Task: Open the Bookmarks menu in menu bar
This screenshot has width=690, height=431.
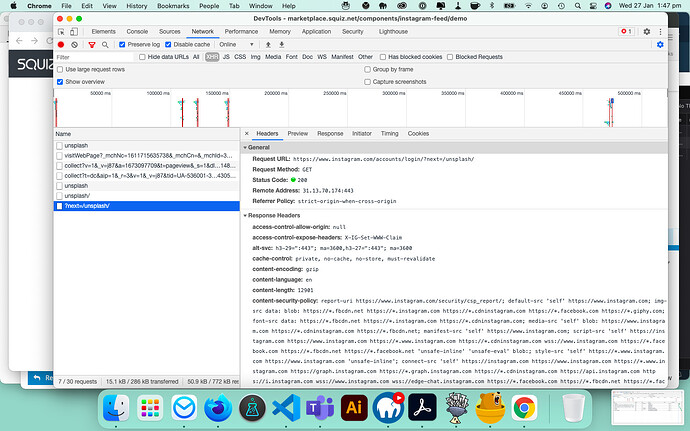Action: click(x=173, y=6)
